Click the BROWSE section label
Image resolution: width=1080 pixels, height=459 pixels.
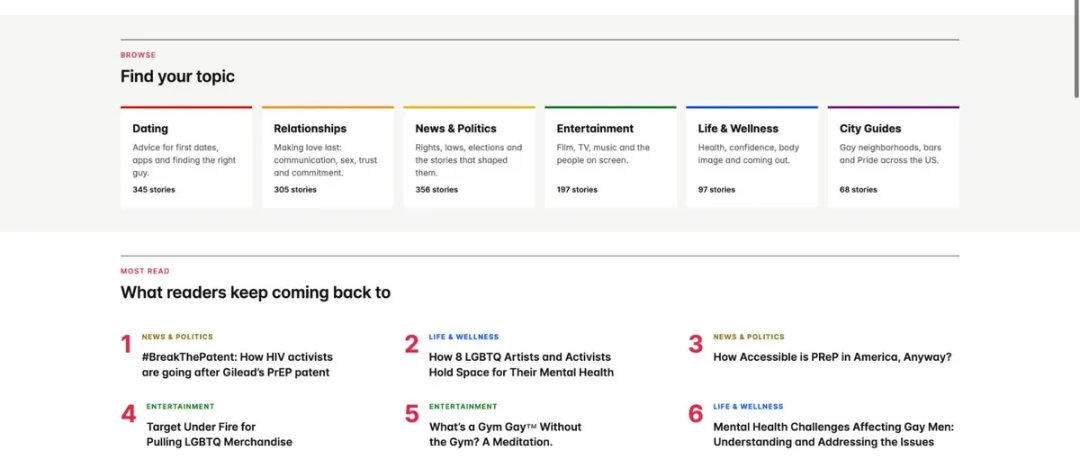pos(138,55)
